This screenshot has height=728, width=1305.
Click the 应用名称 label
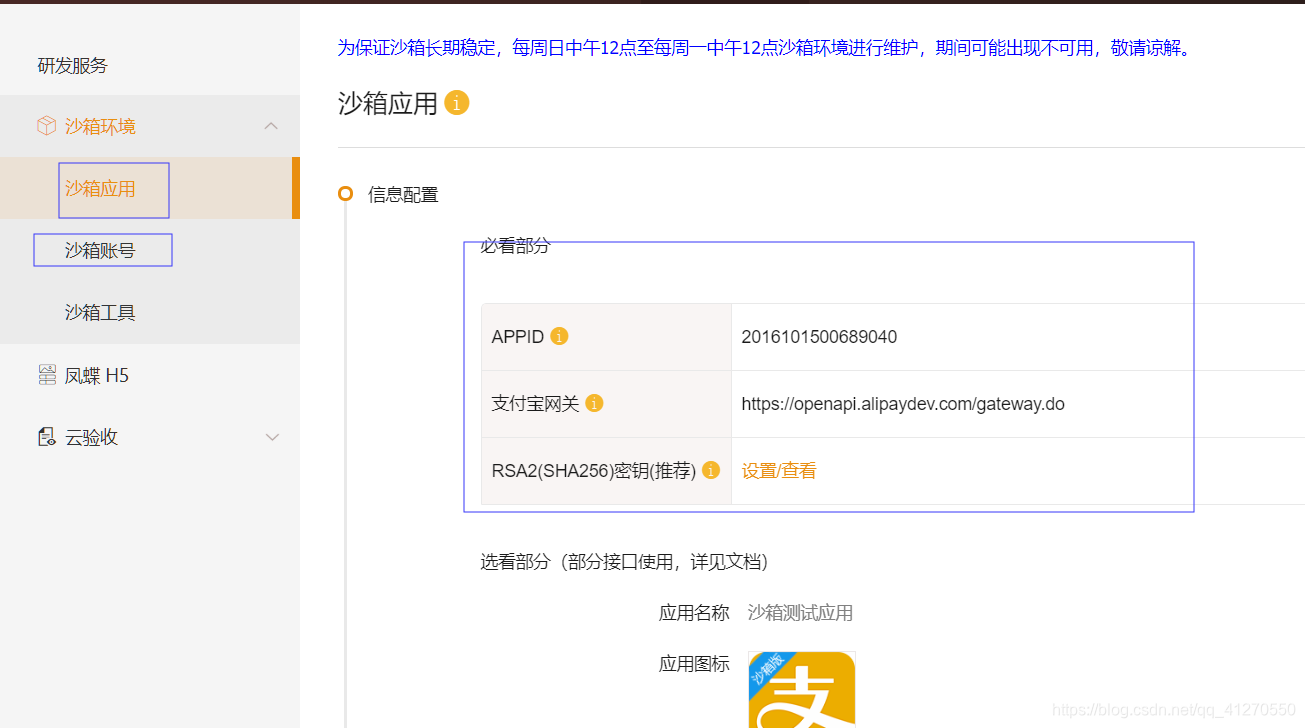click(694, 613)
